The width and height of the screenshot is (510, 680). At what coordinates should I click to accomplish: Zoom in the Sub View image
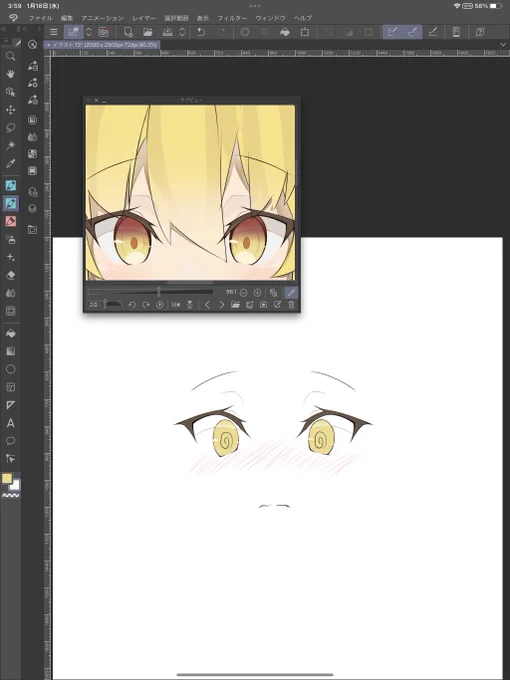pos(258,292)
